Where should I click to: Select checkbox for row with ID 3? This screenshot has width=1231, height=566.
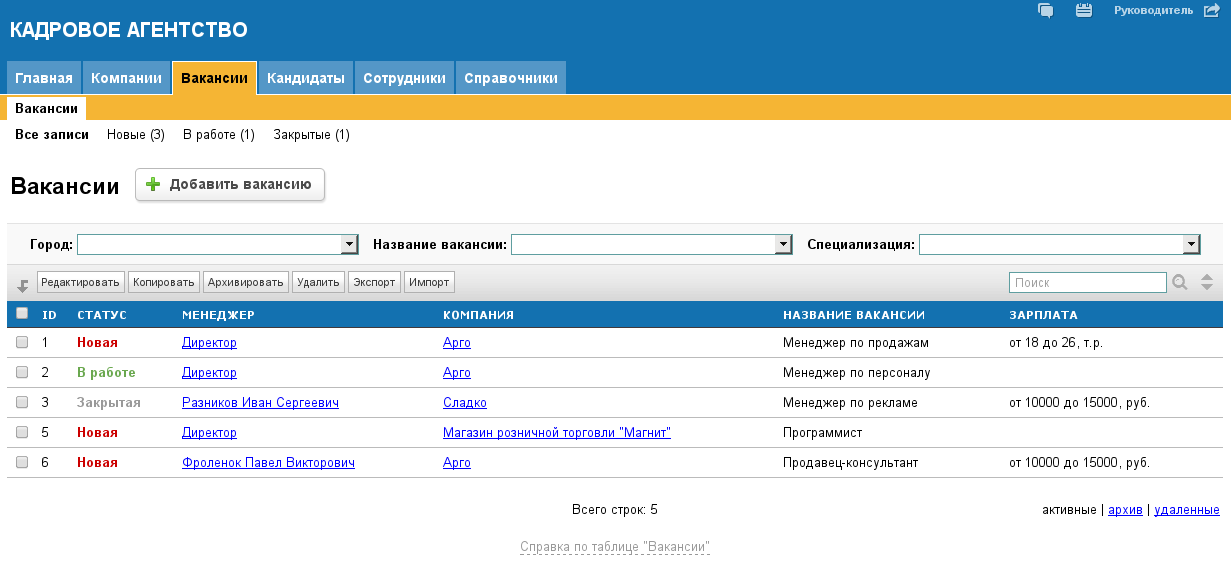[x=22, y=403]
